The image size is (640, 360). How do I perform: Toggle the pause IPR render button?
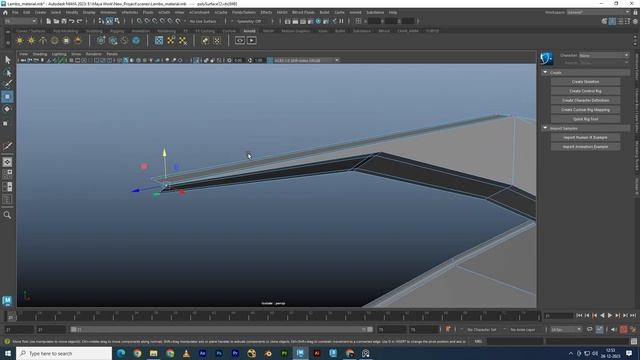click(342, 21)
